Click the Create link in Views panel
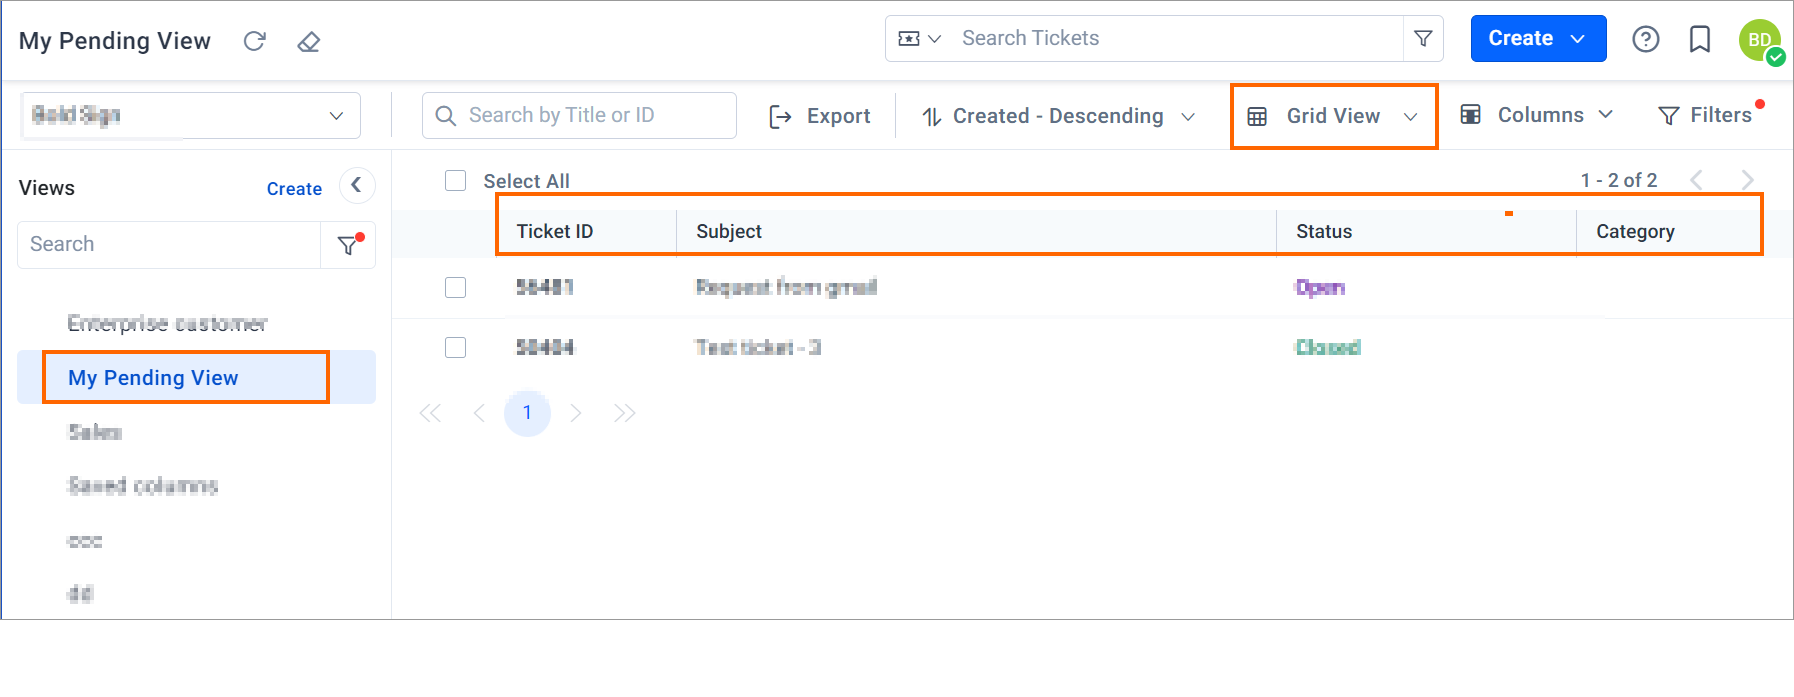This screenshot has height=697, width=1794. point(294,189)
